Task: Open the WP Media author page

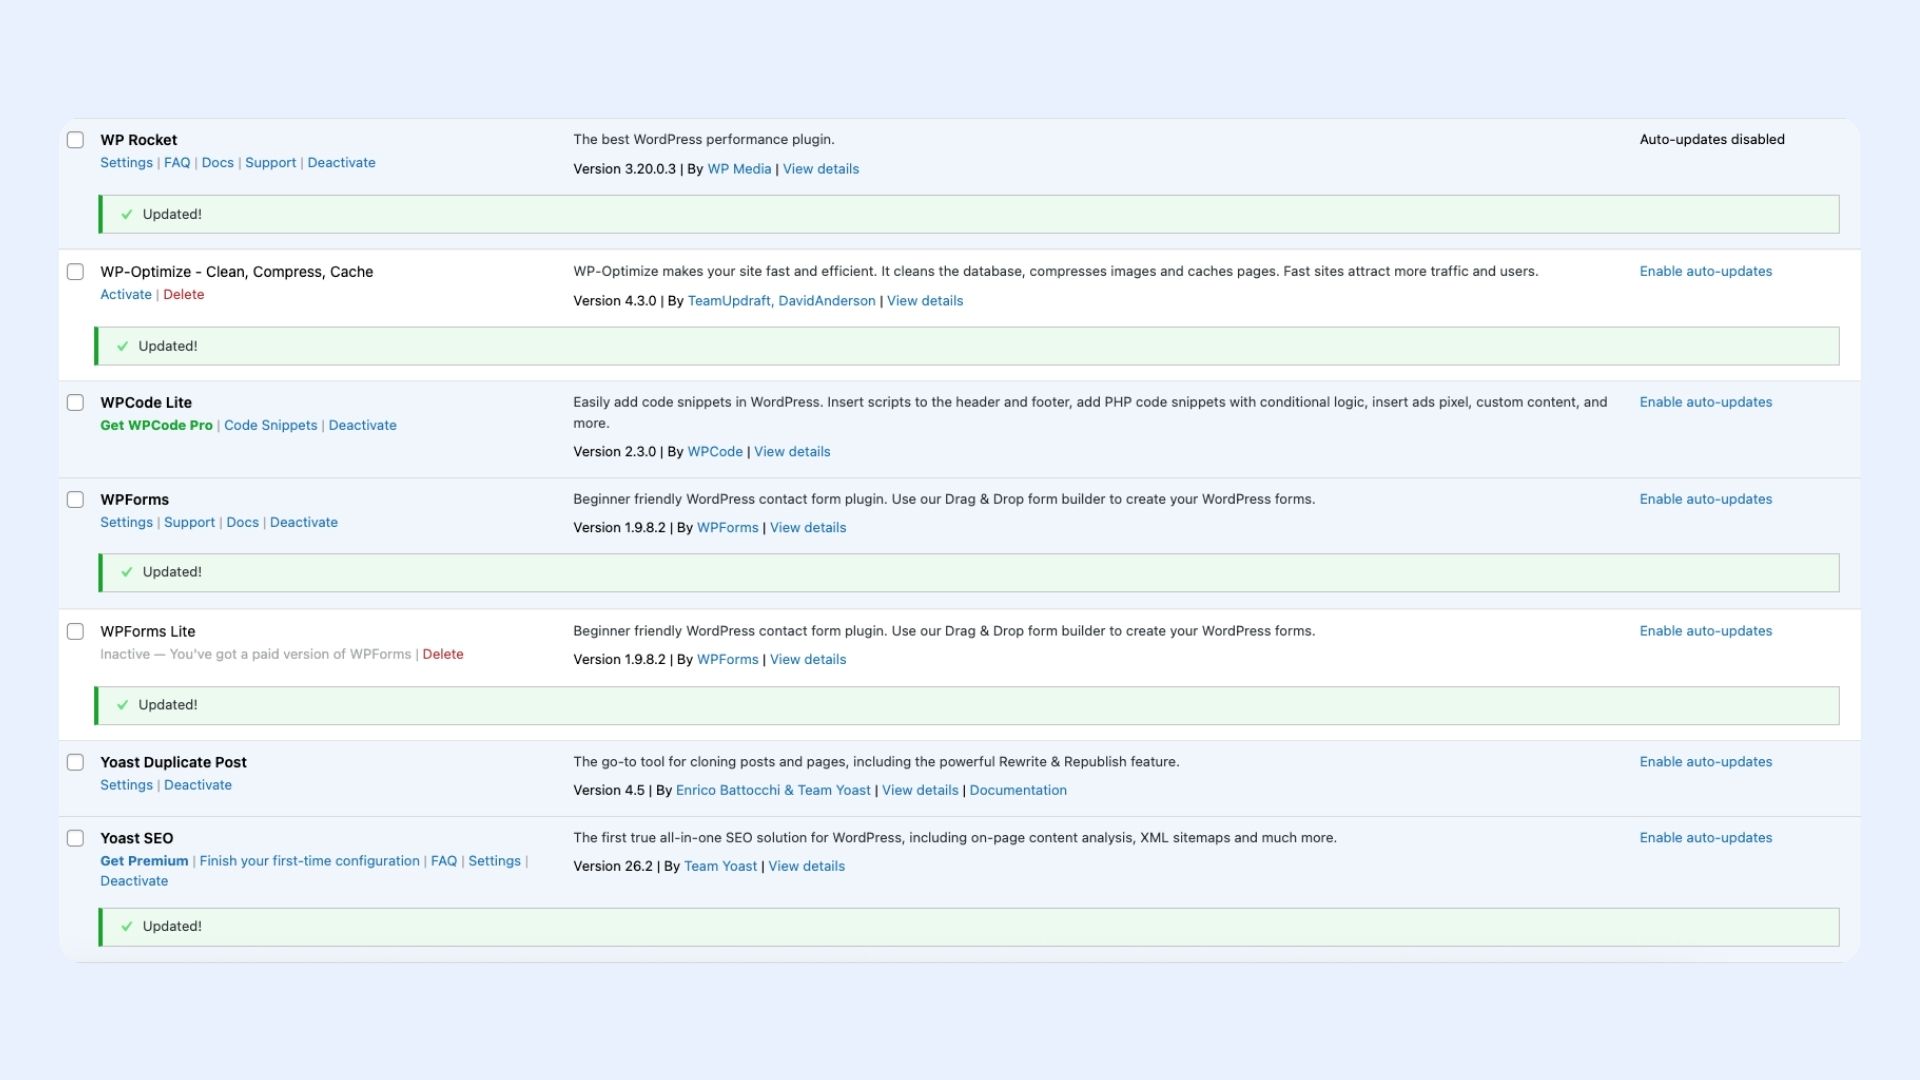Action: click(x=739, y=168)
